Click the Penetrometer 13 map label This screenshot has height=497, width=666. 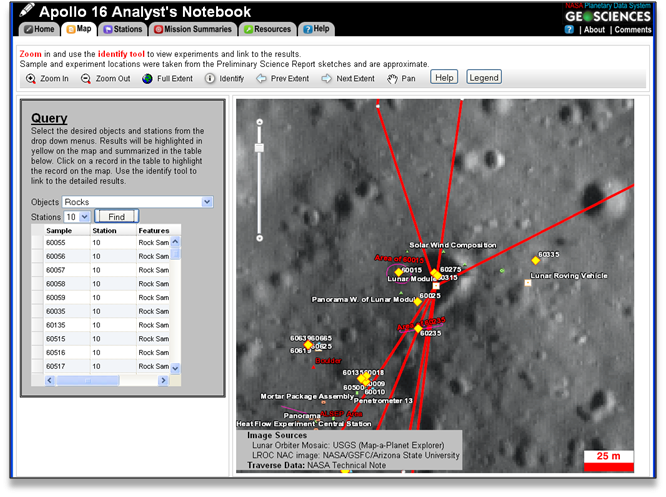(383, 401)
